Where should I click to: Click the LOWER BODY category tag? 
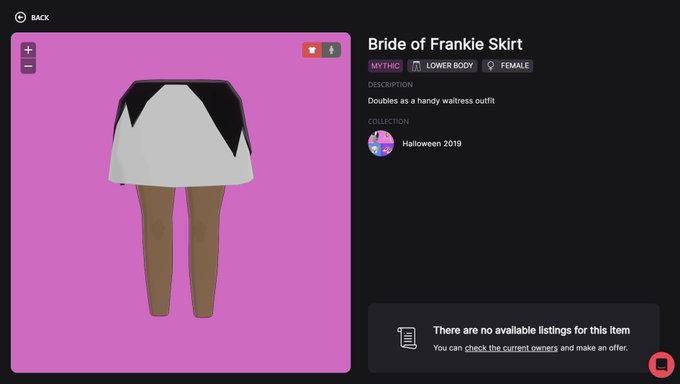(x=442, y=66)
